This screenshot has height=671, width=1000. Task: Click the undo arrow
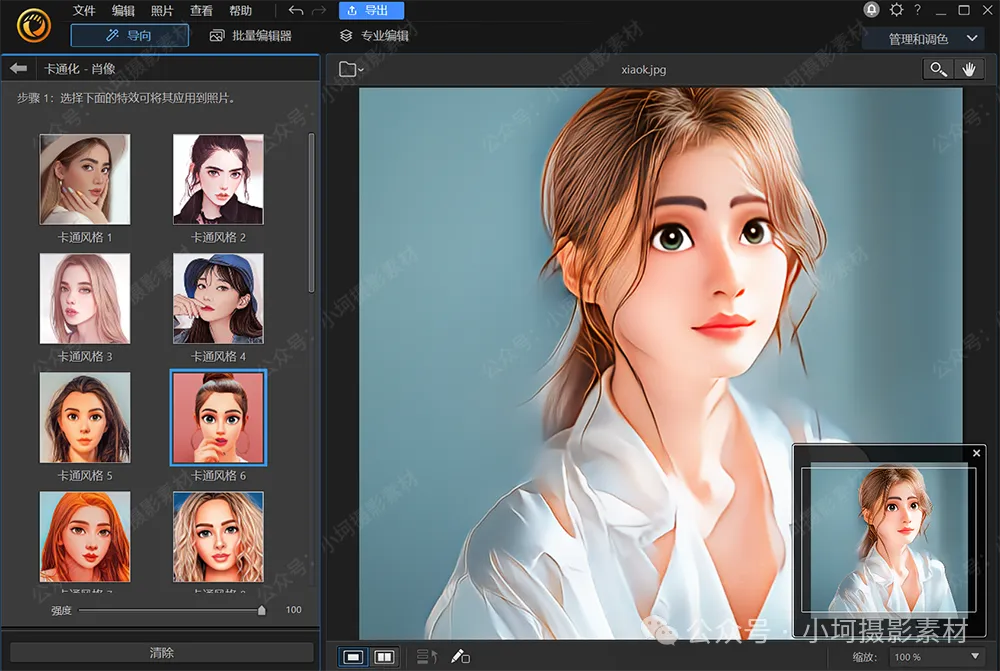point(295,11)
